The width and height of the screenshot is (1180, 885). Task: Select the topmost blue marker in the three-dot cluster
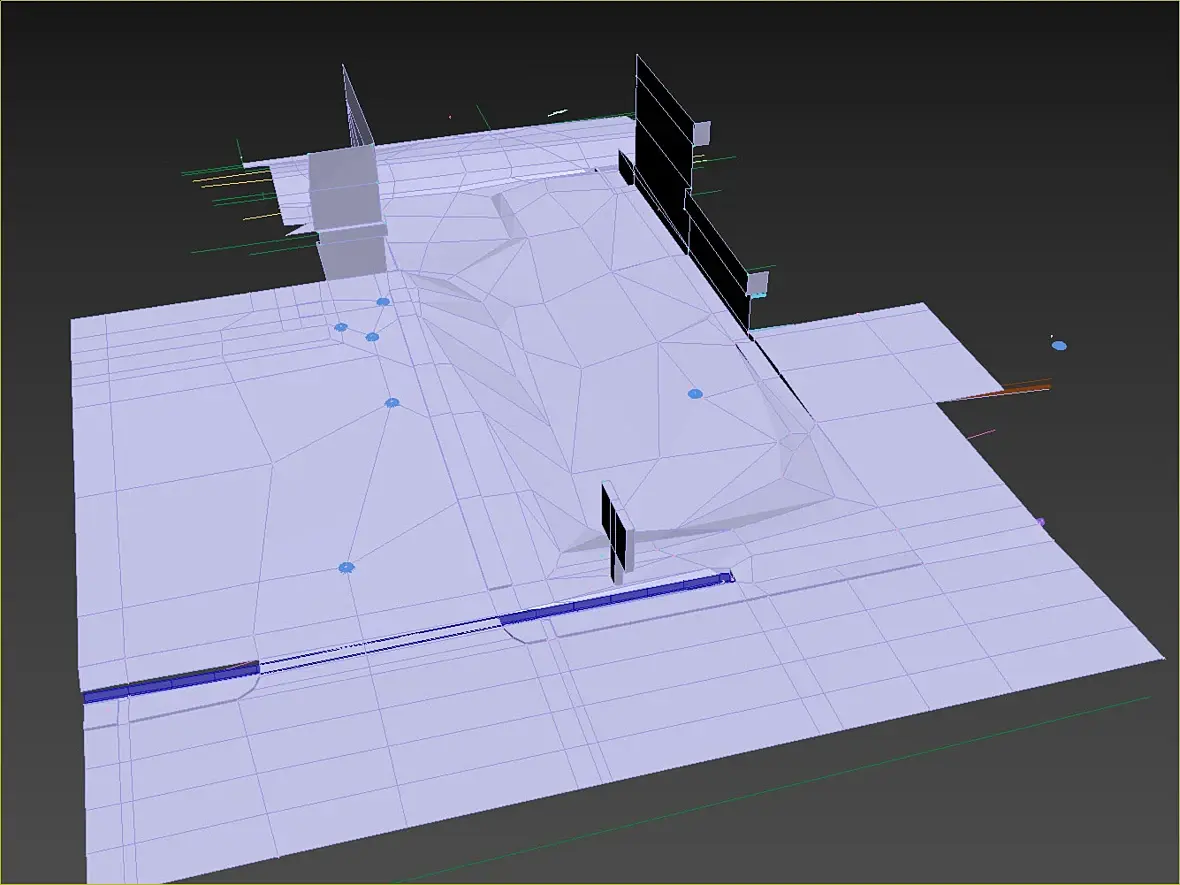pyautogui.click(x=383, y=301)
